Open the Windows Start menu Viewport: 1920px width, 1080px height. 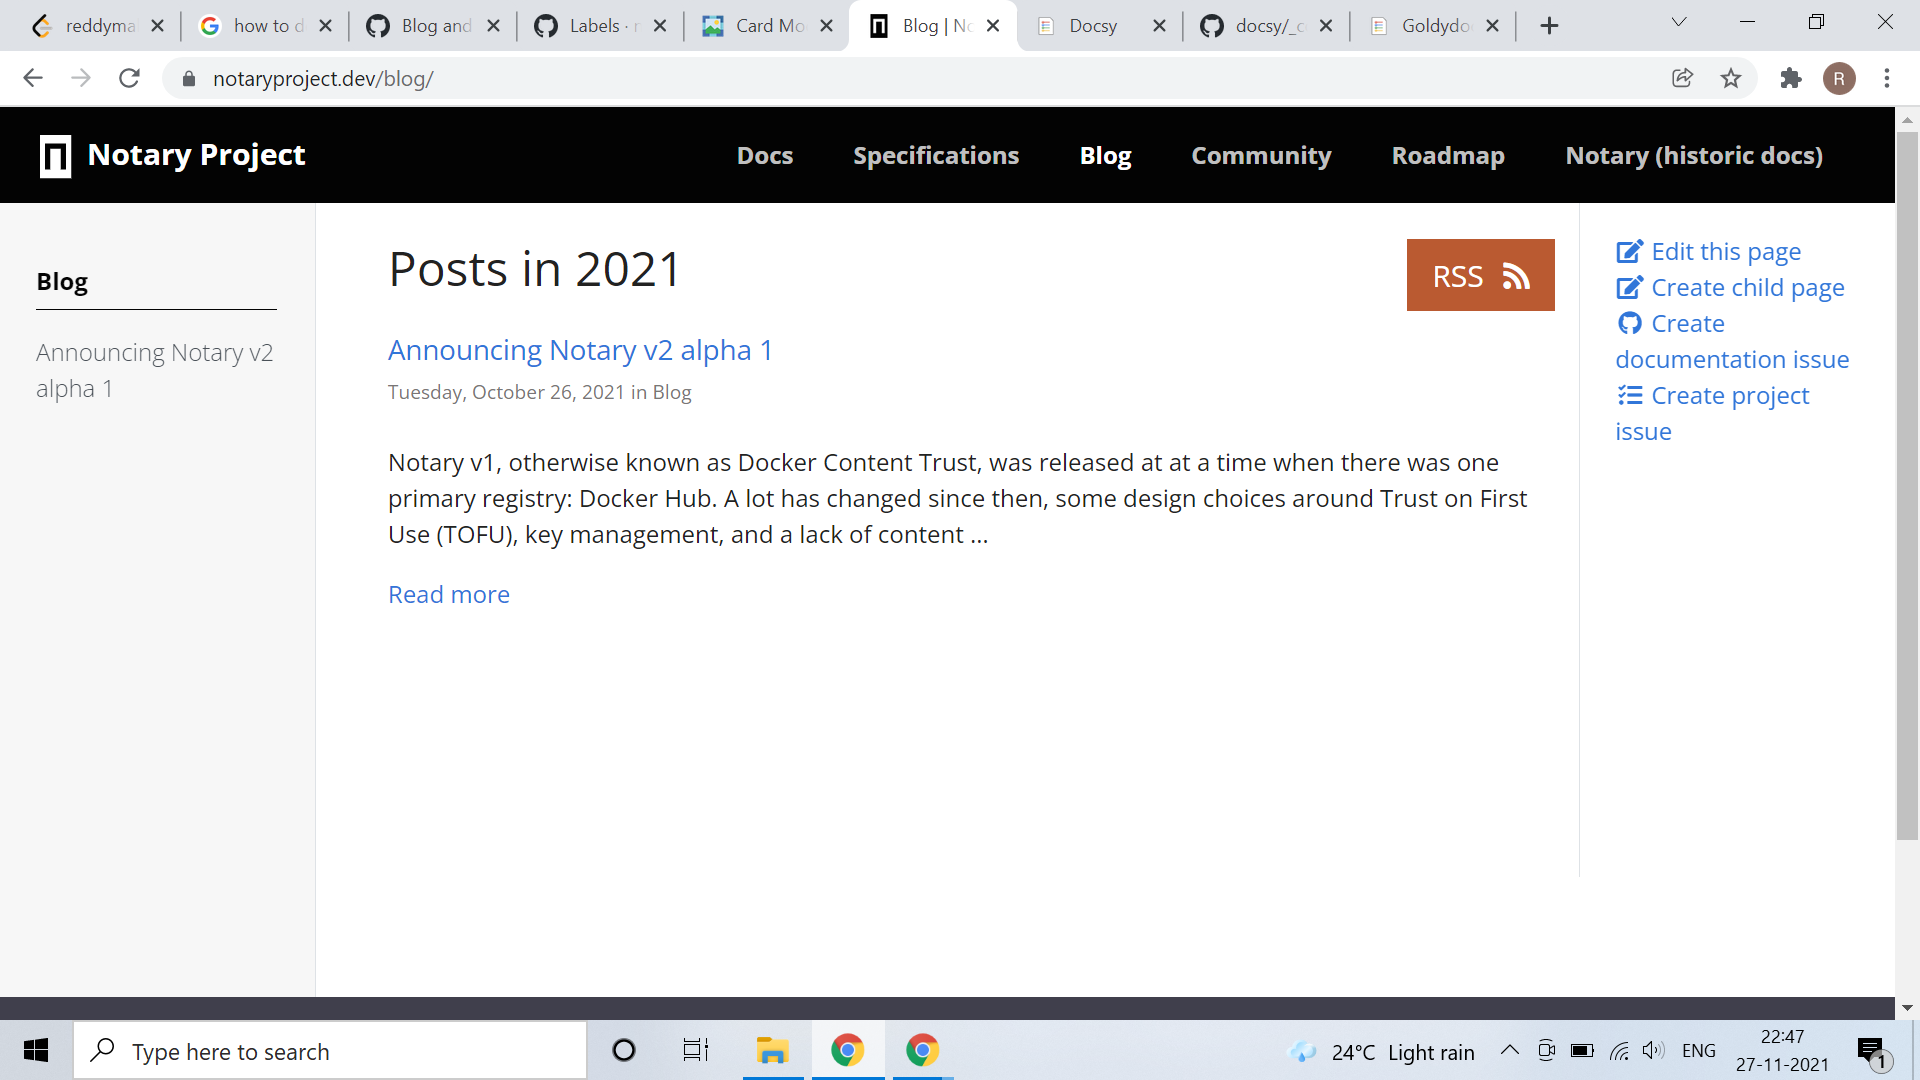[x=36, y=1051]
